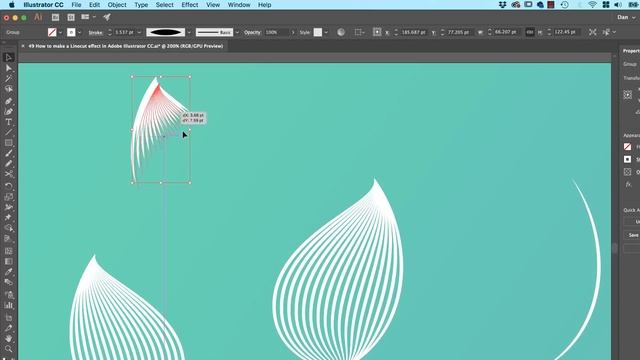Select the Rectangle tool

click(9, 143)
